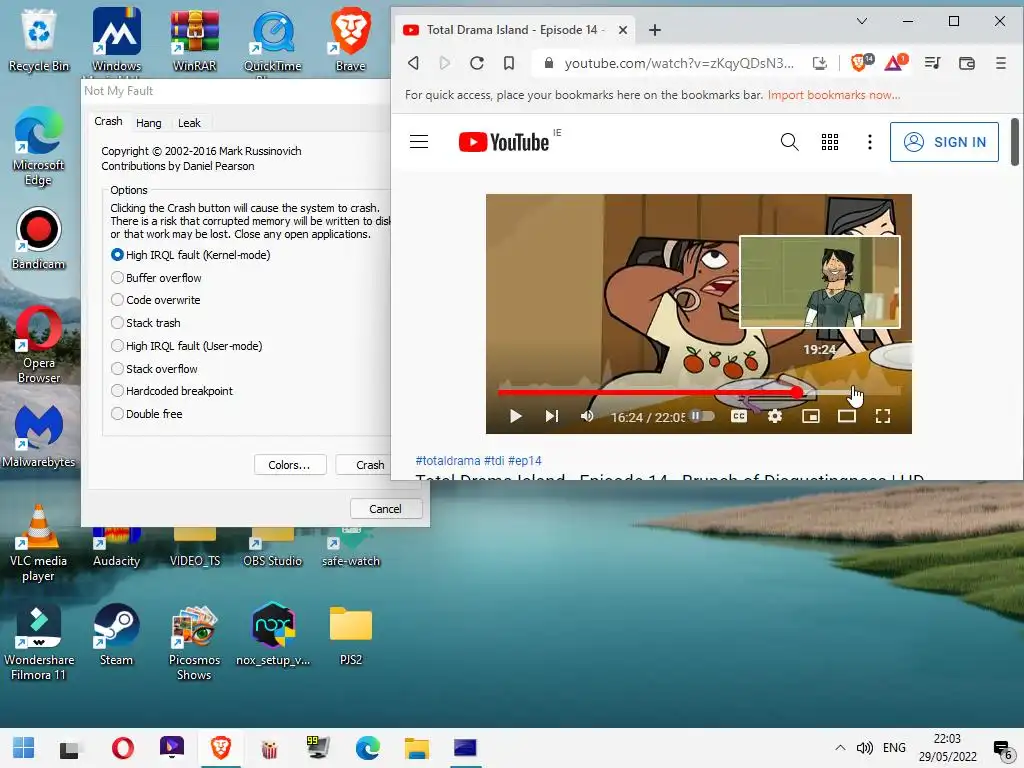
Task: Select Malwarebytes desktop shortcut
Action: pyautogui.click(x=39, y=436)
